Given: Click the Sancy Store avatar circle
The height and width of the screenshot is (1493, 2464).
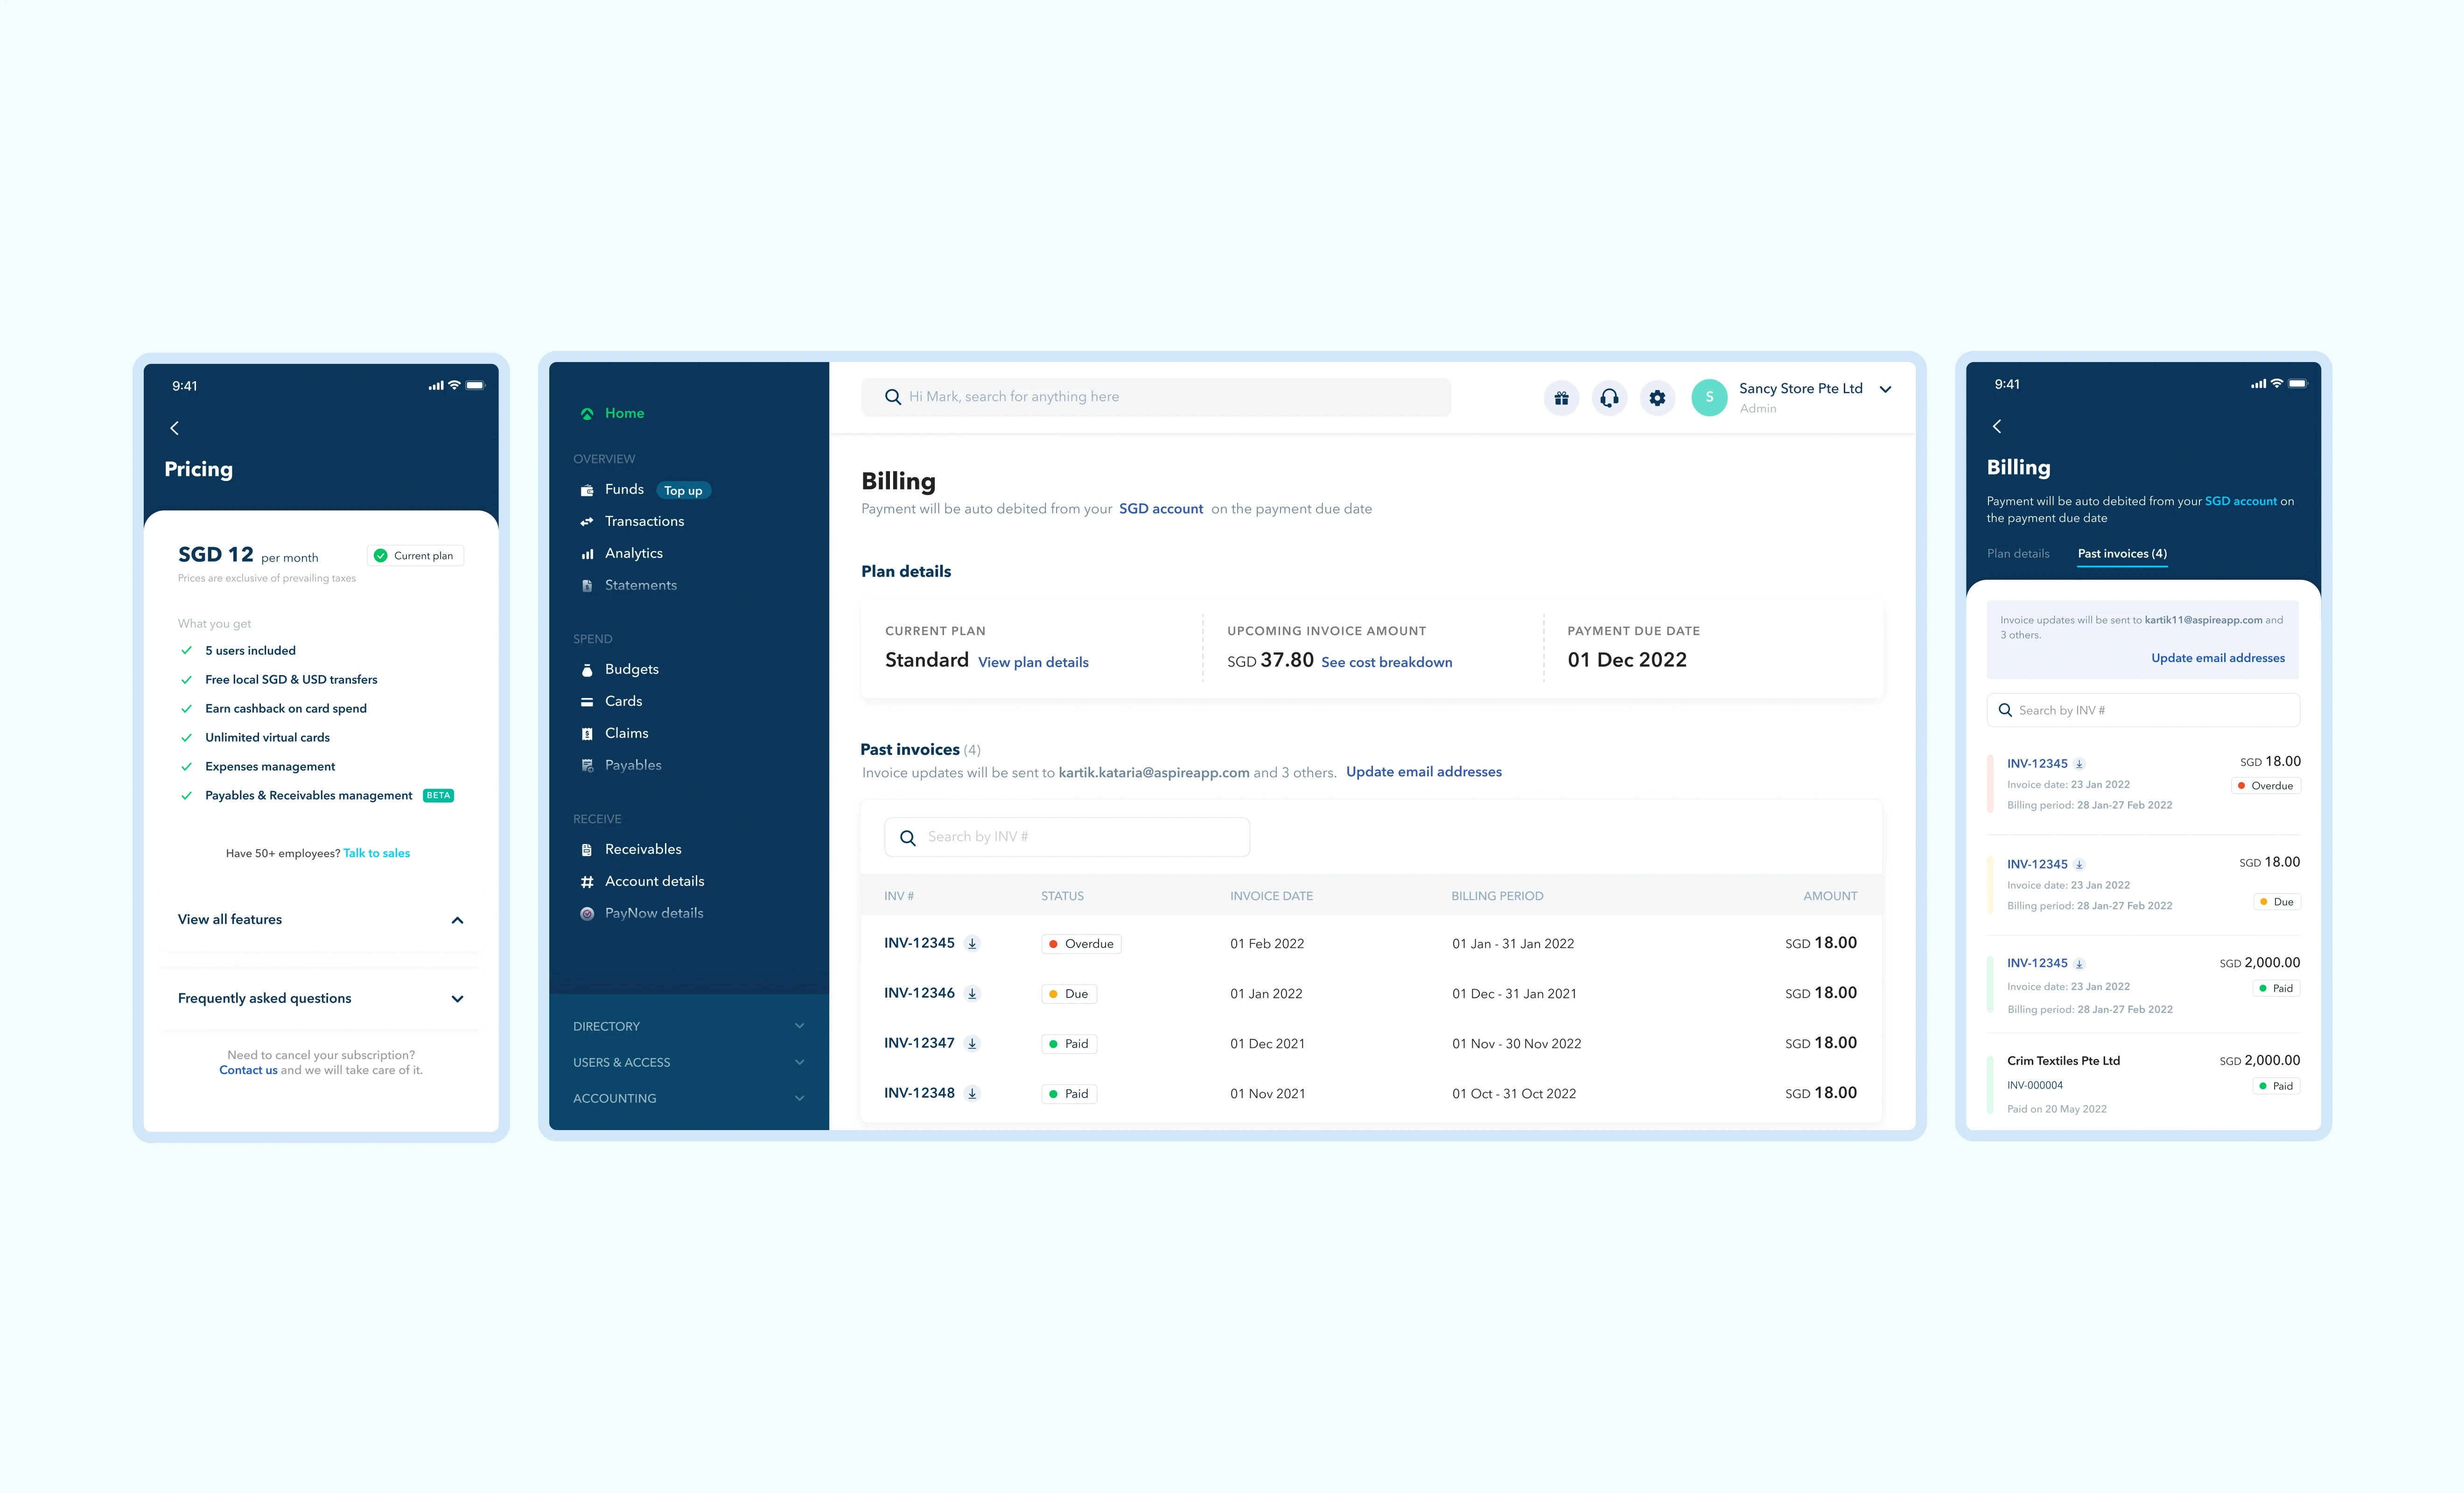Looking at the screenshot, I should coord(1709,397).
